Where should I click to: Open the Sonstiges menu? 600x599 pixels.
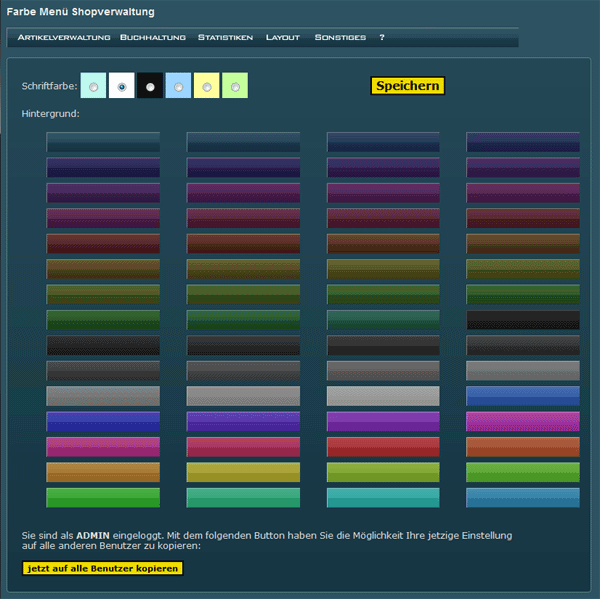340,38
